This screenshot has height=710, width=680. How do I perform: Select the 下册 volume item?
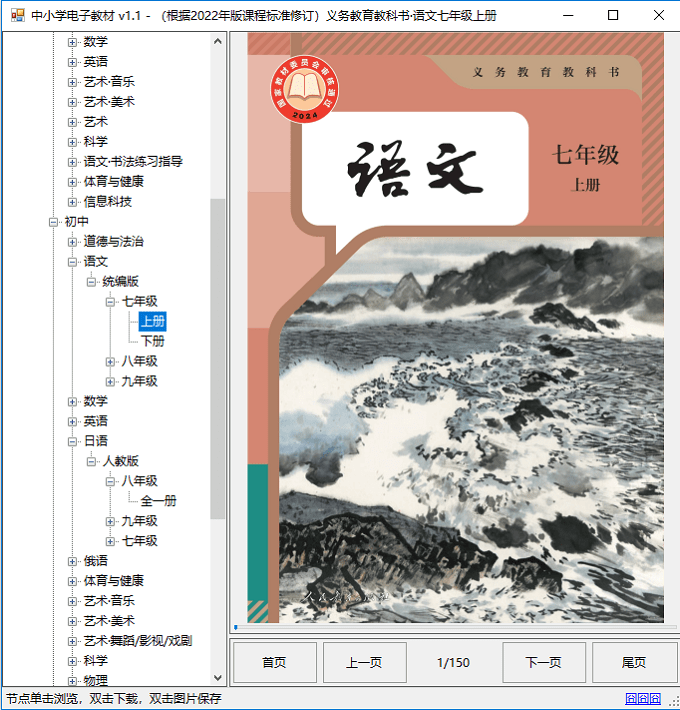(x=152, y=341)
